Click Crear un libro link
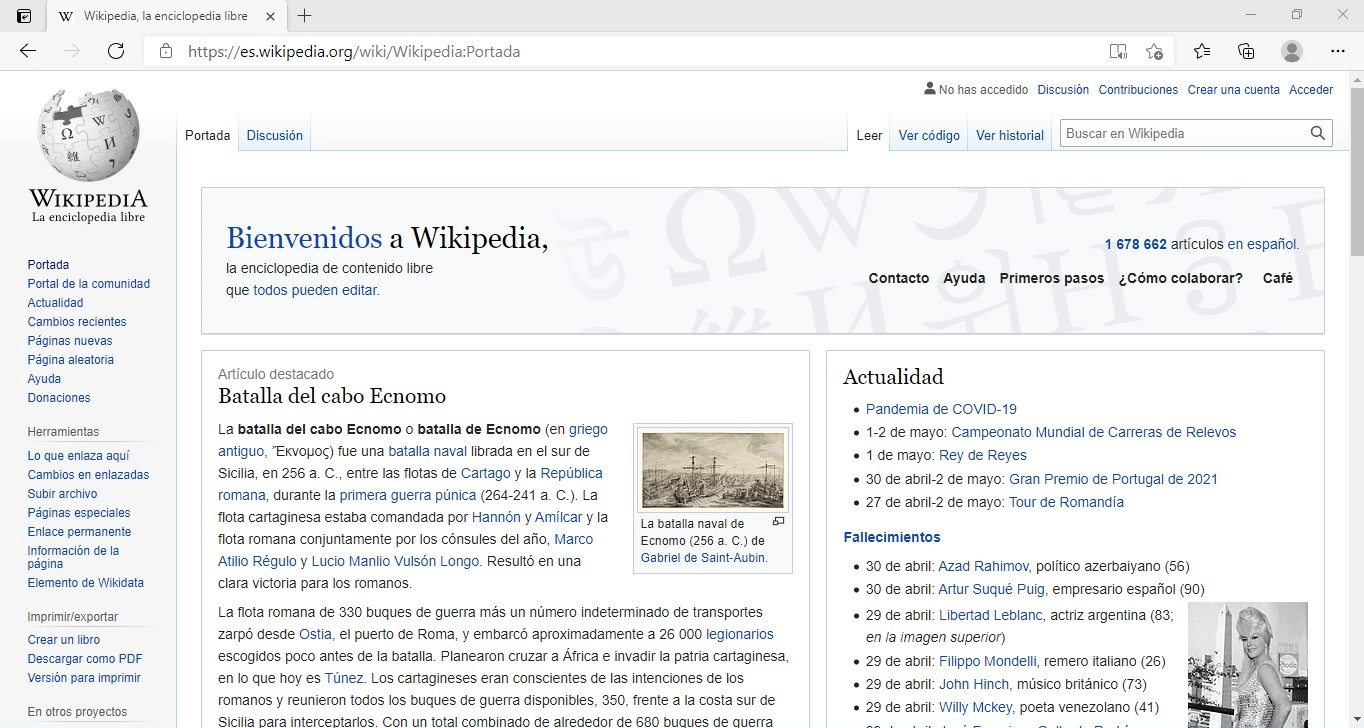The height and width of the screenshot is (728, 1364). click(64, 640)
